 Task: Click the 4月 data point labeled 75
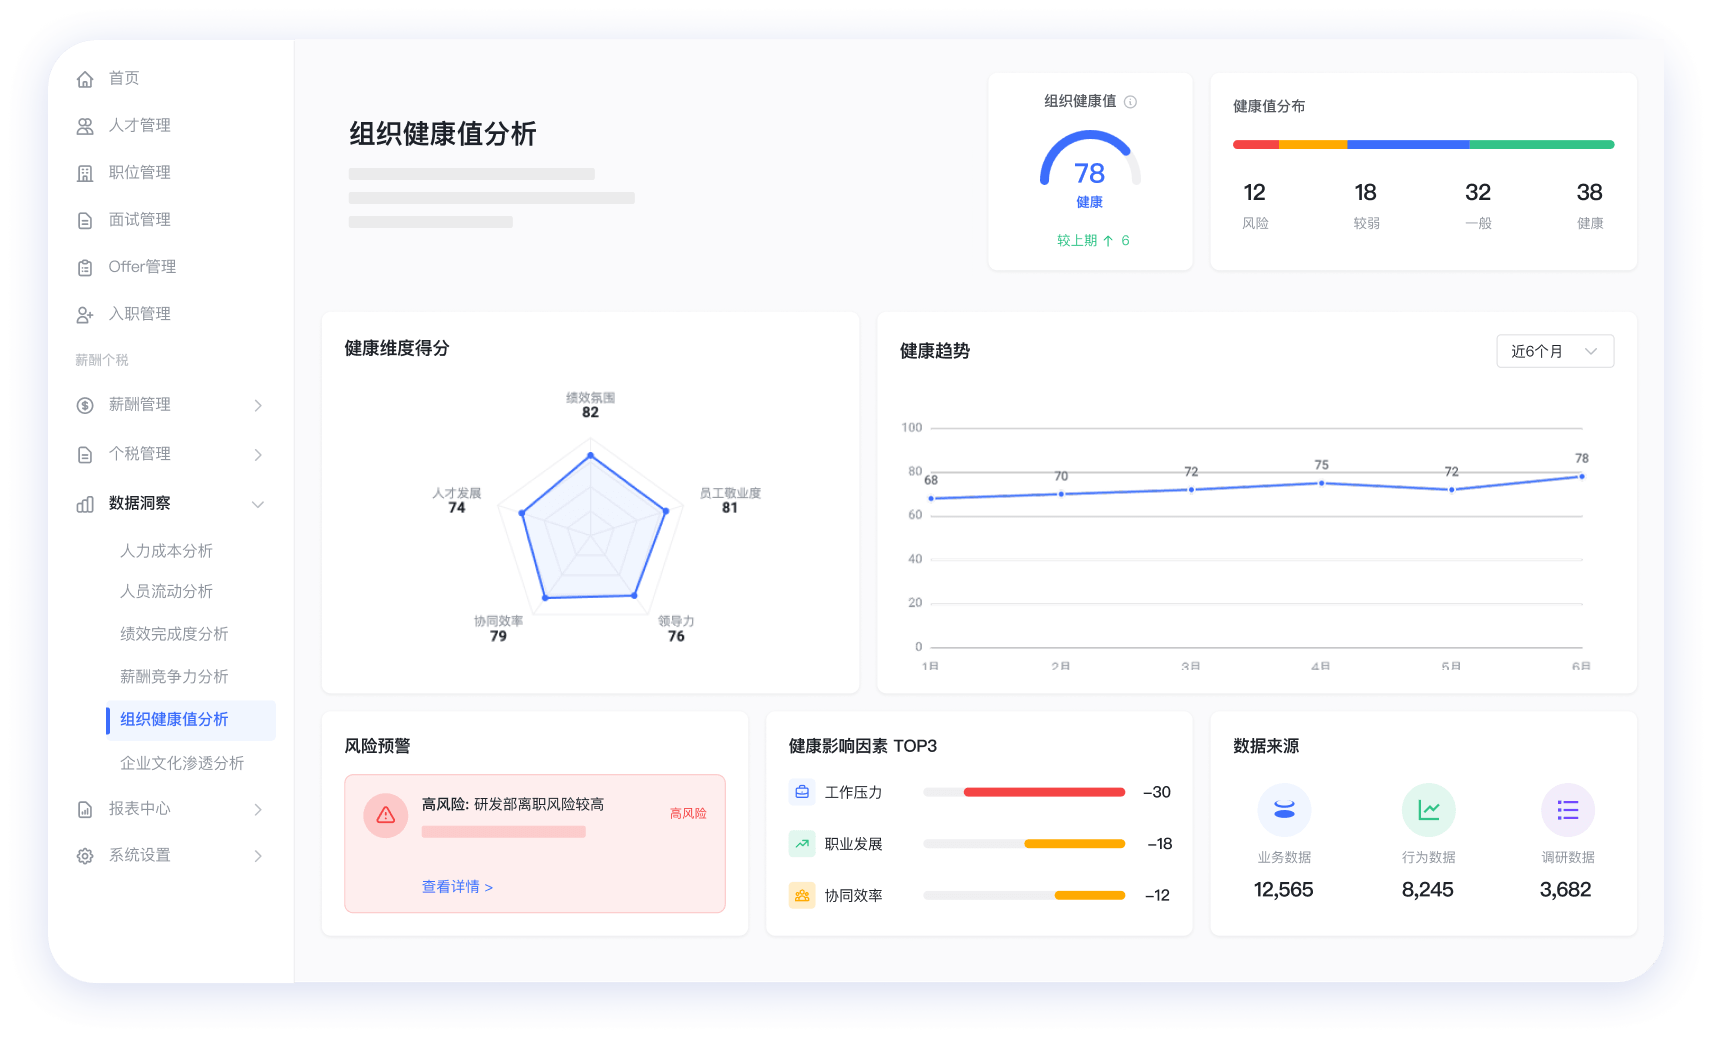[1321, 483]
